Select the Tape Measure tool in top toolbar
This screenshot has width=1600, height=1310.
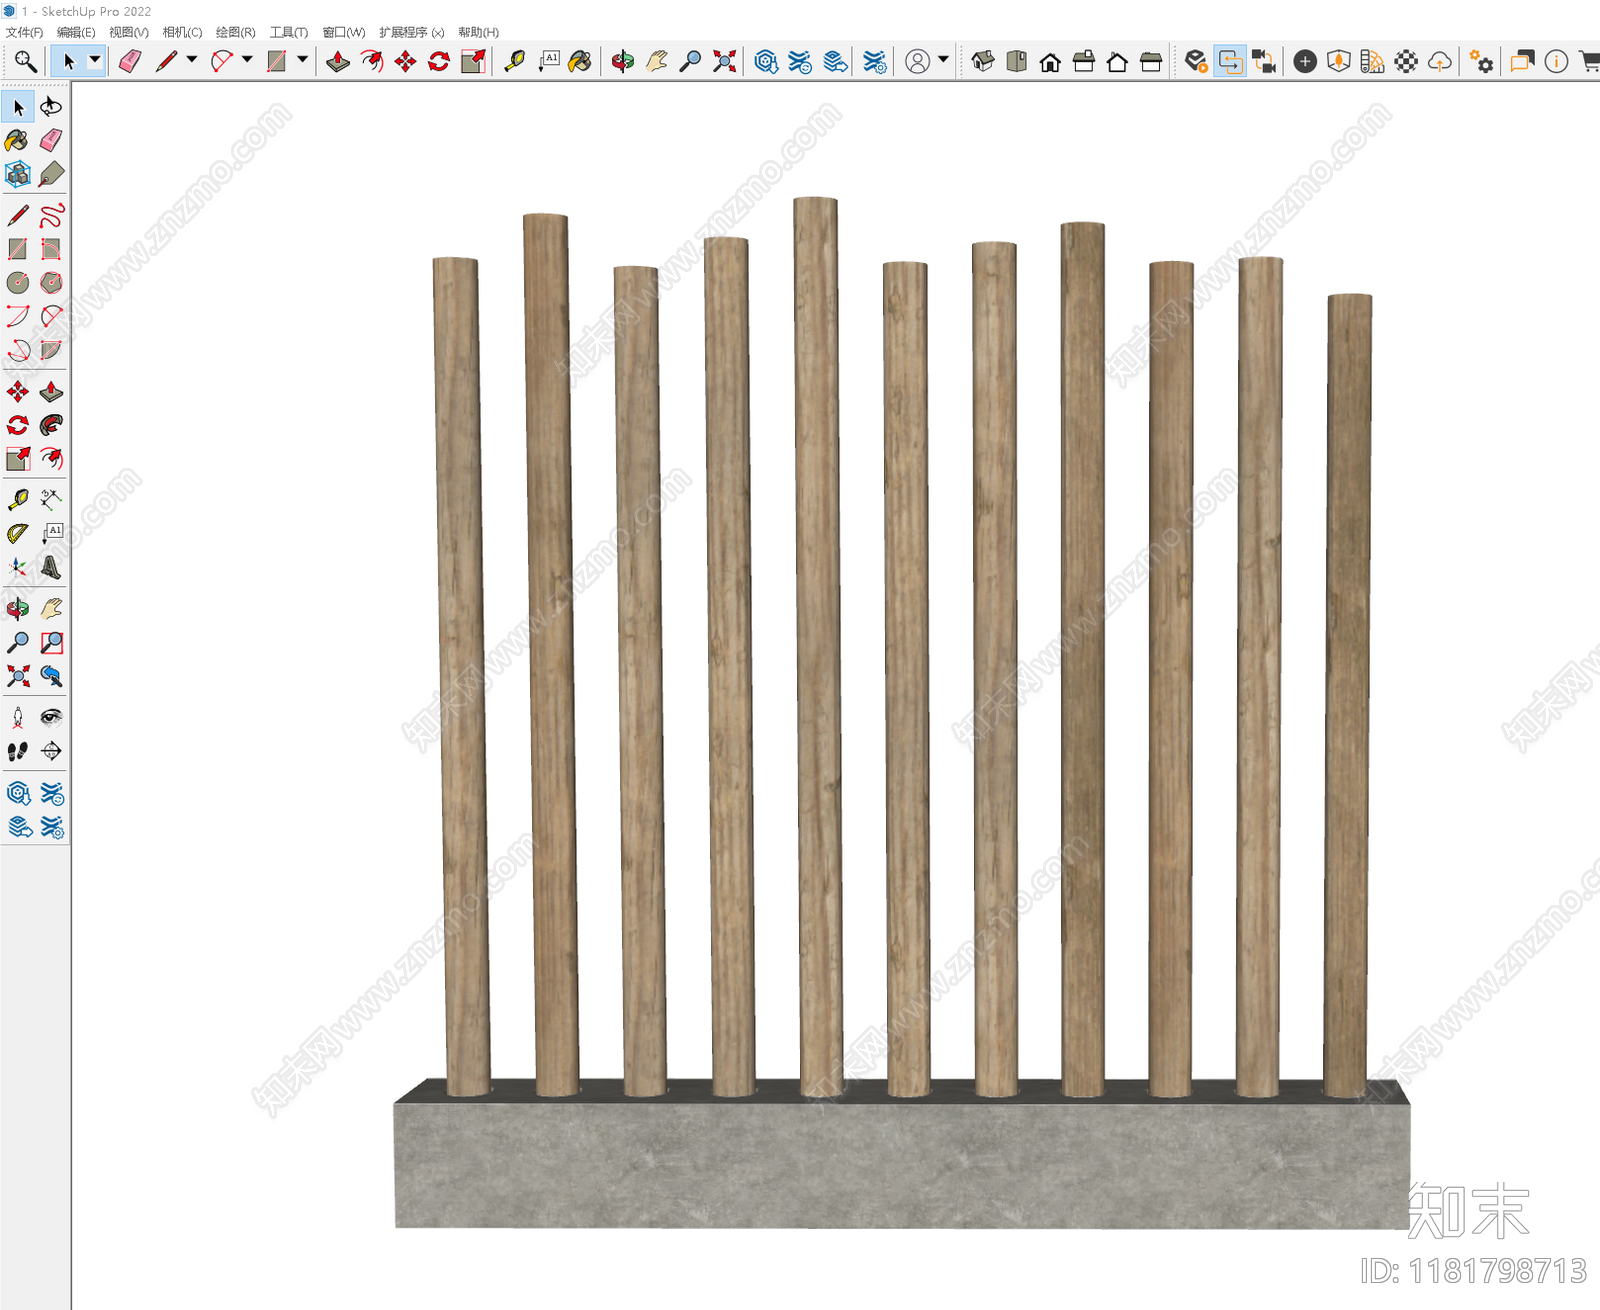coord(514,62)
